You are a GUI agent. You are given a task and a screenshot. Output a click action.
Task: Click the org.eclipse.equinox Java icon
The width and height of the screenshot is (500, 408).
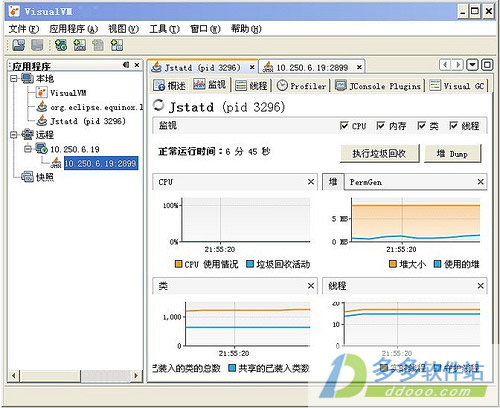click(42, 107)
